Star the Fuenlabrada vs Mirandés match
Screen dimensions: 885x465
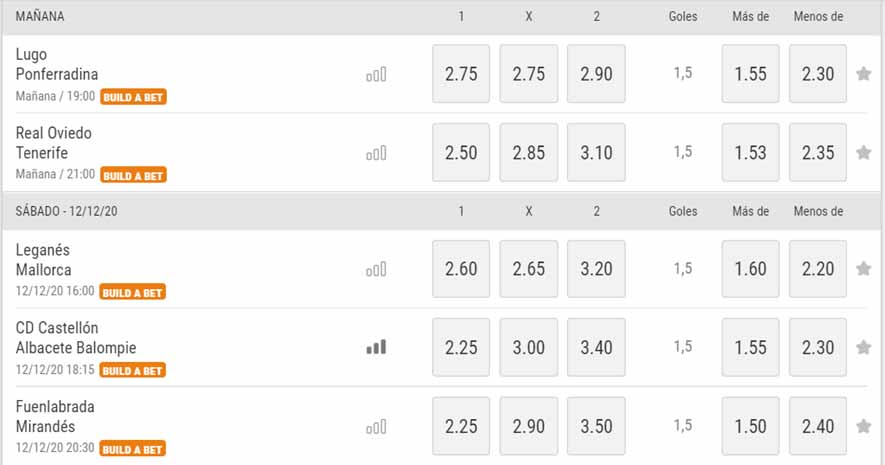tap(864, 426)
